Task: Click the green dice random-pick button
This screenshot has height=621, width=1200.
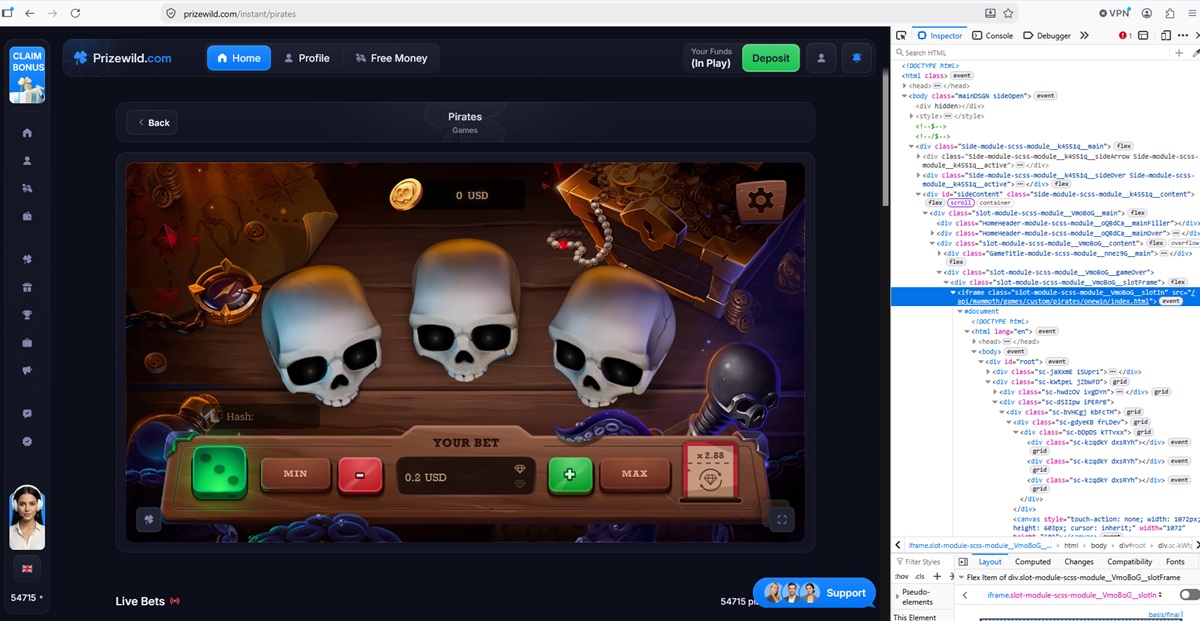Action: (x=220, y=474)
